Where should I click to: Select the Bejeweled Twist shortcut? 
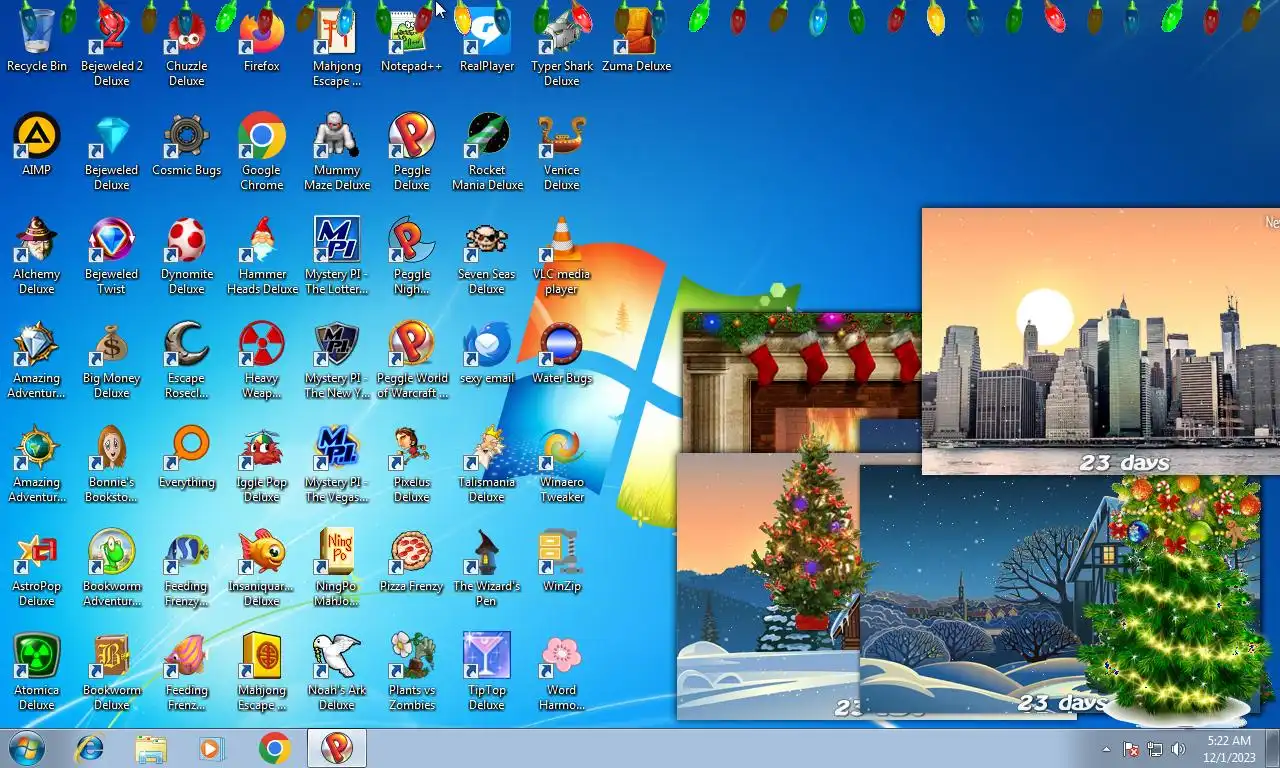tap(112, 255)
